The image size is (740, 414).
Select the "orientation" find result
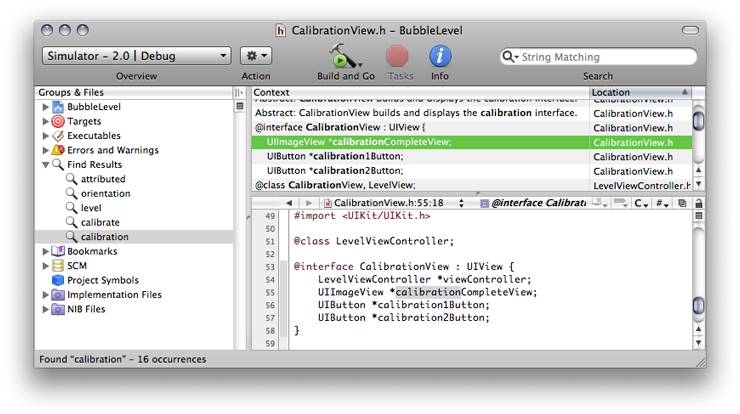click(x=105, y=193)
